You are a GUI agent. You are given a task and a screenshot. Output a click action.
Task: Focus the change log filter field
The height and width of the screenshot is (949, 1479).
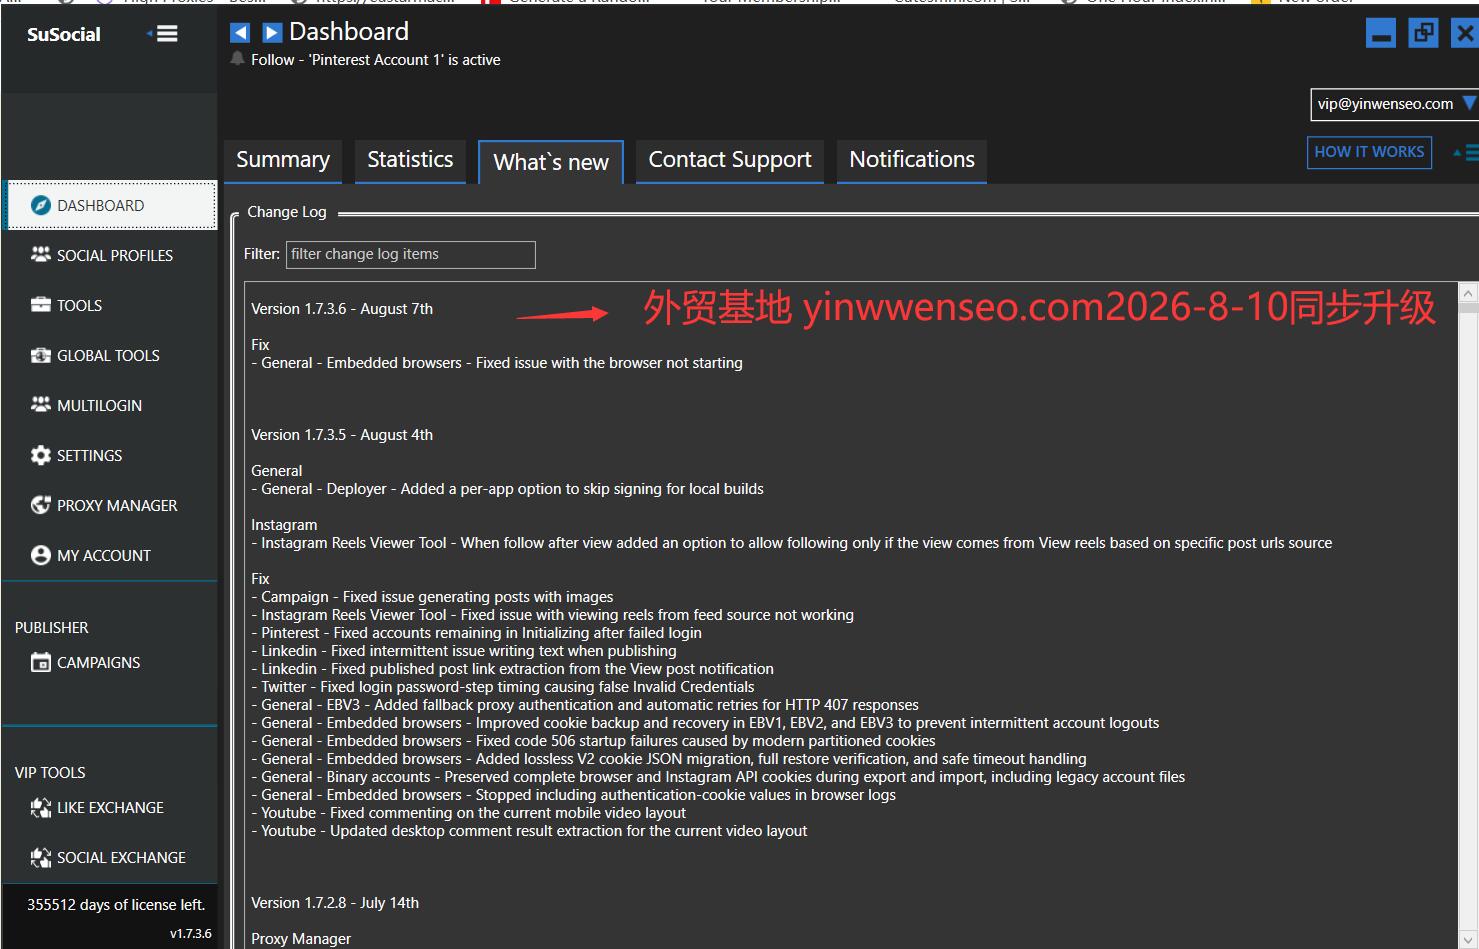tap(411, 254)
